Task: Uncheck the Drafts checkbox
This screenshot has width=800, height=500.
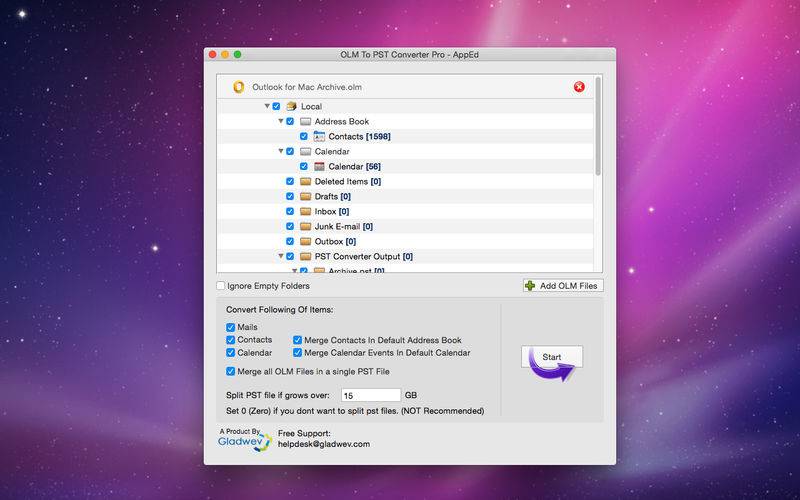Action: pyautogui.click(x=290, y=196)
